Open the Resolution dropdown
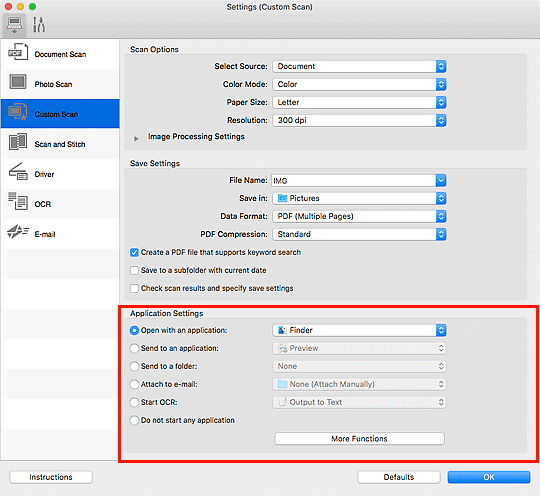This screenshot has width=540, height=496. tap(359, 120)
